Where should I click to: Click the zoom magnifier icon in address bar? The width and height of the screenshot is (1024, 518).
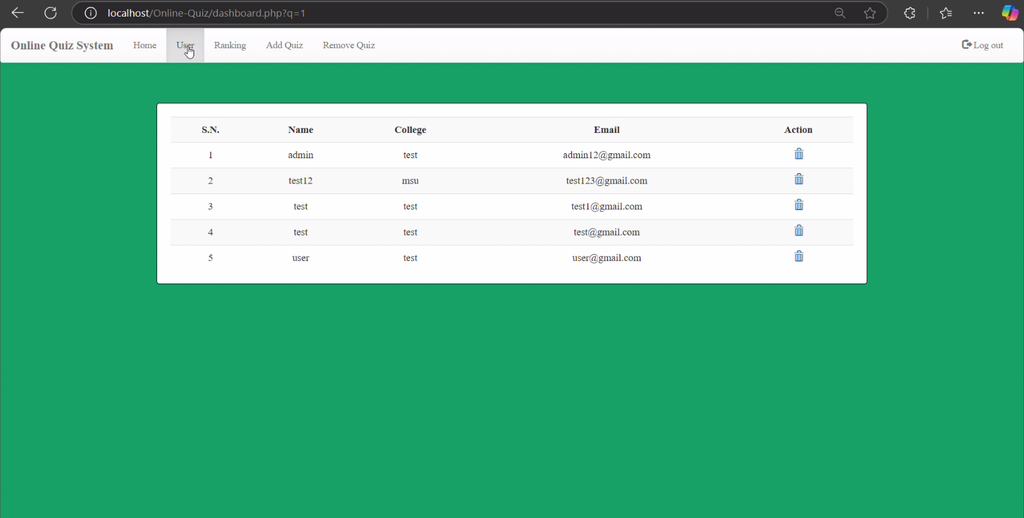(x=840, y=13)
